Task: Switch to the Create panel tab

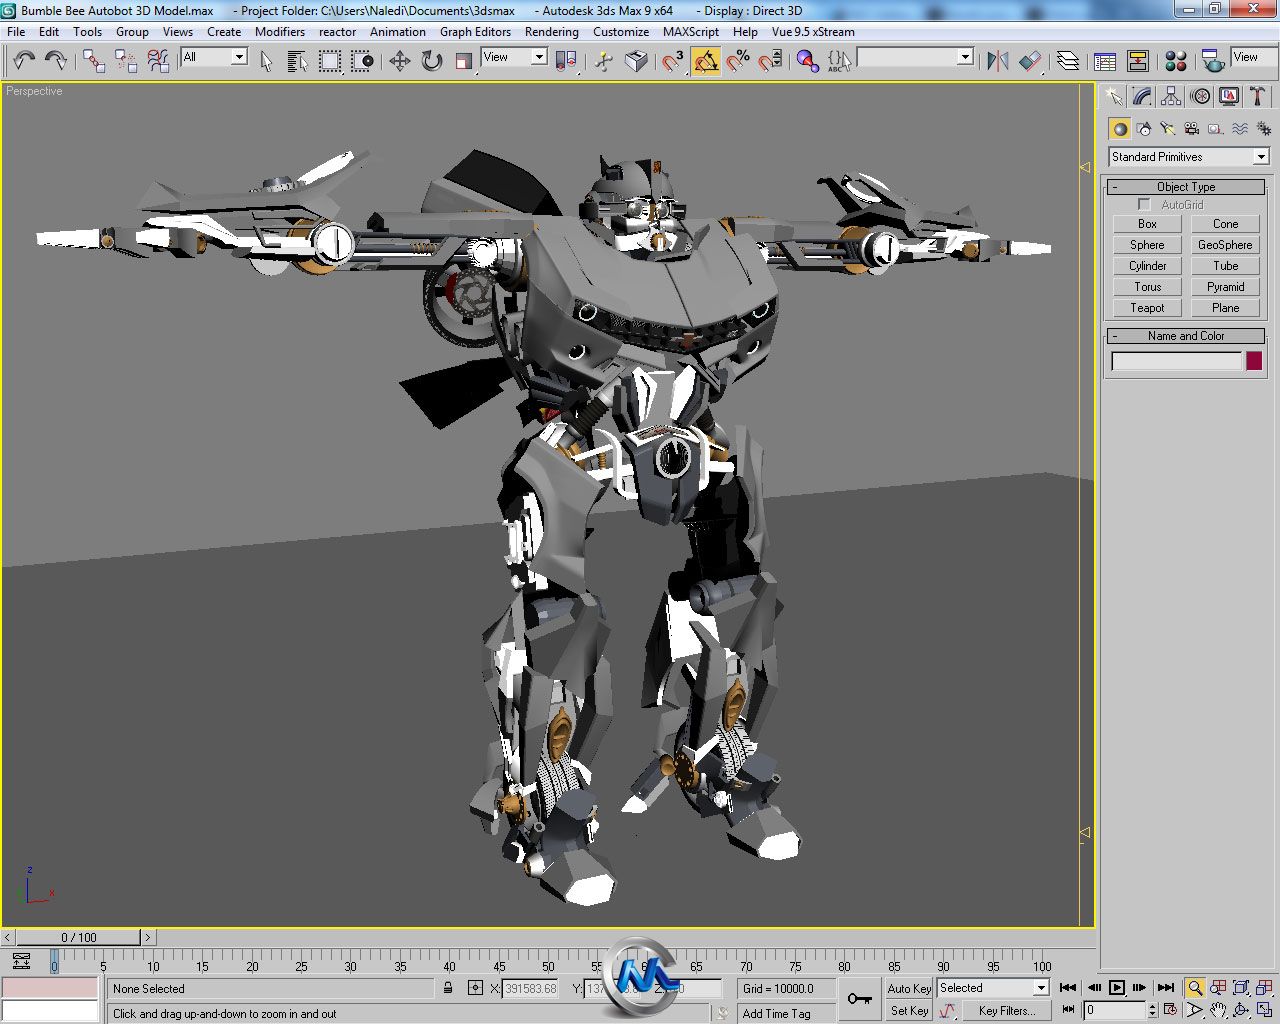Action: [1114, 97]
